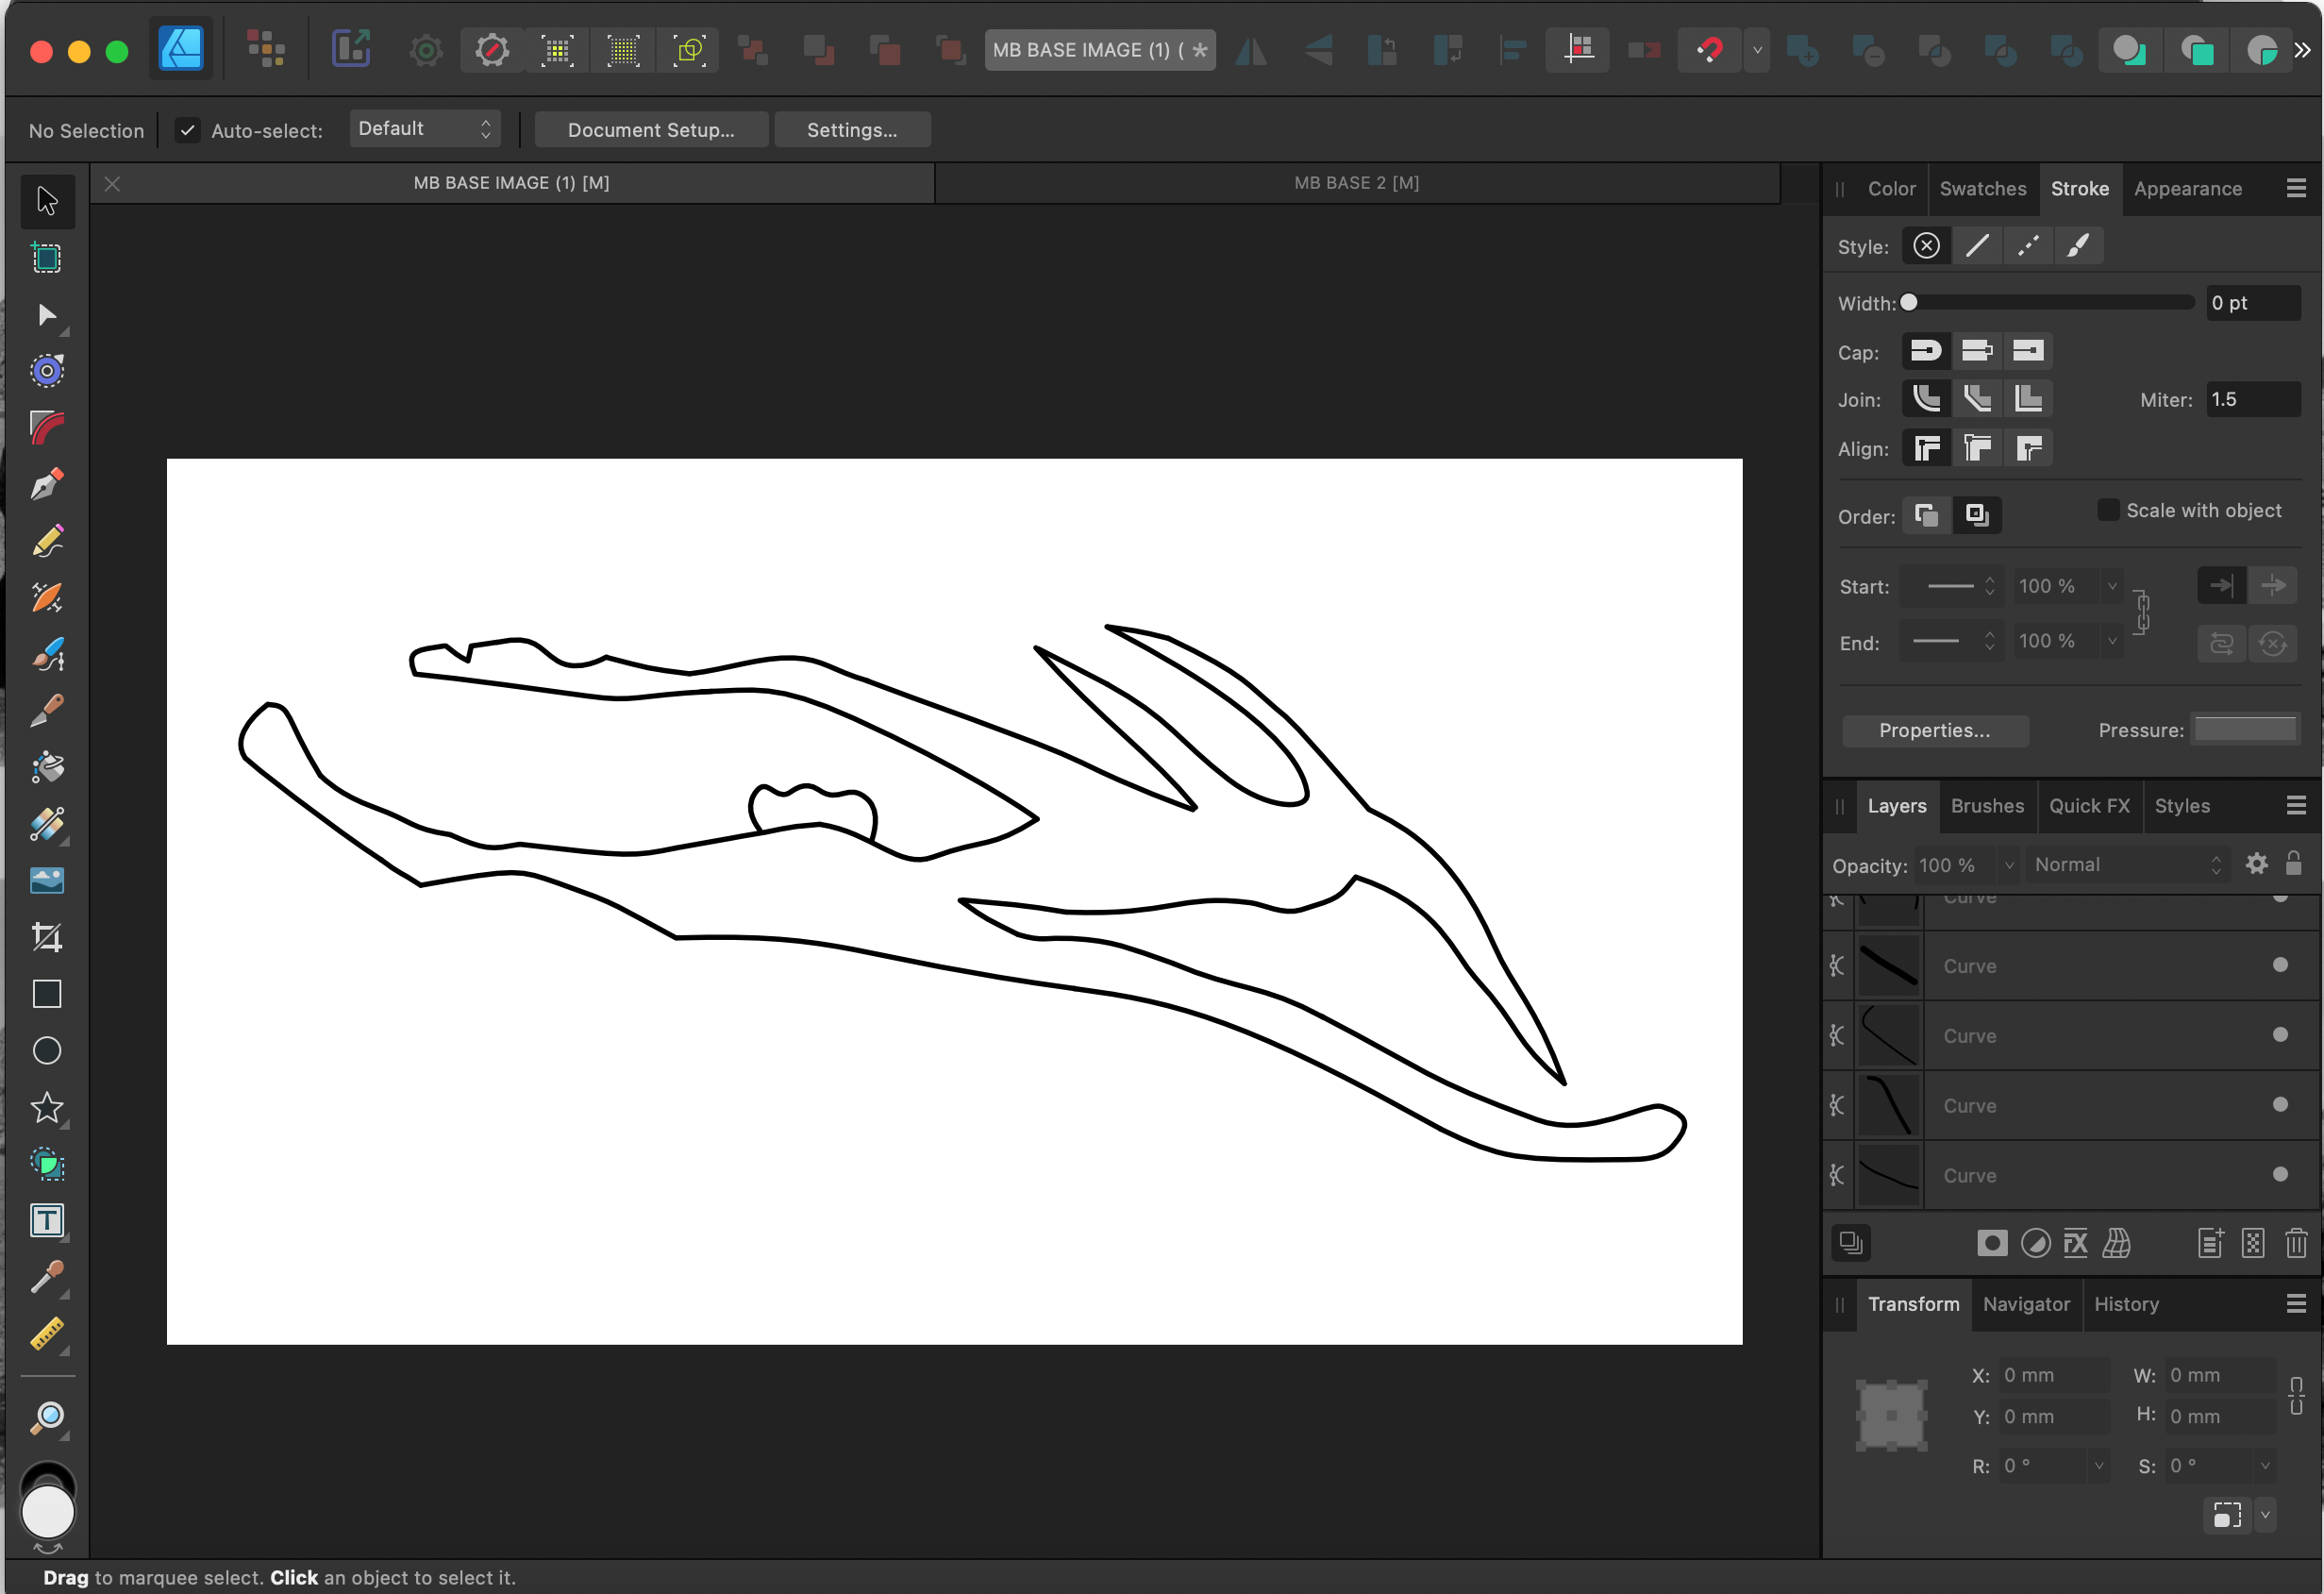Enable Scale with object checkbox
Image resolution: width=2324 pixels, height=1594 pixels.
tap(2108, 510)
